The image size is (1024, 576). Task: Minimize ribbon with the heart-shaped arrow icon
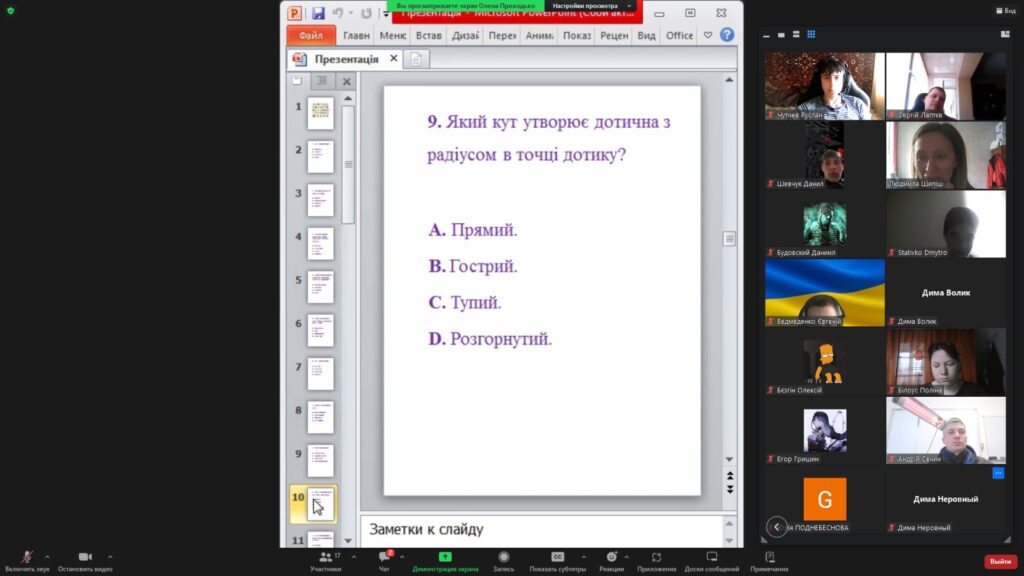(708, 35)
